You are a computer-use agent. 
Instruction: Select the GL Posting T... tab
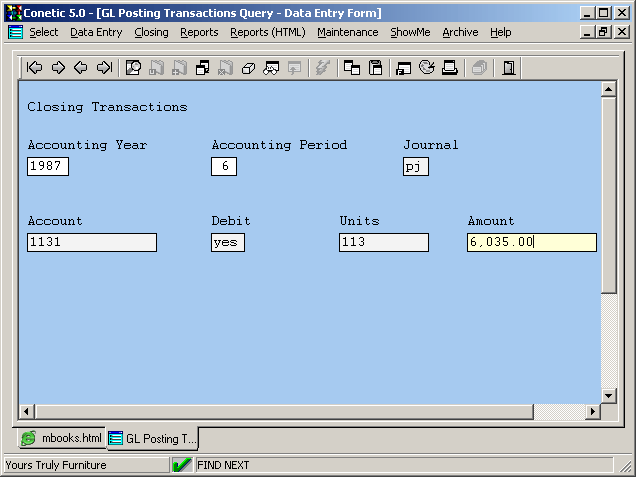[153, 438]
